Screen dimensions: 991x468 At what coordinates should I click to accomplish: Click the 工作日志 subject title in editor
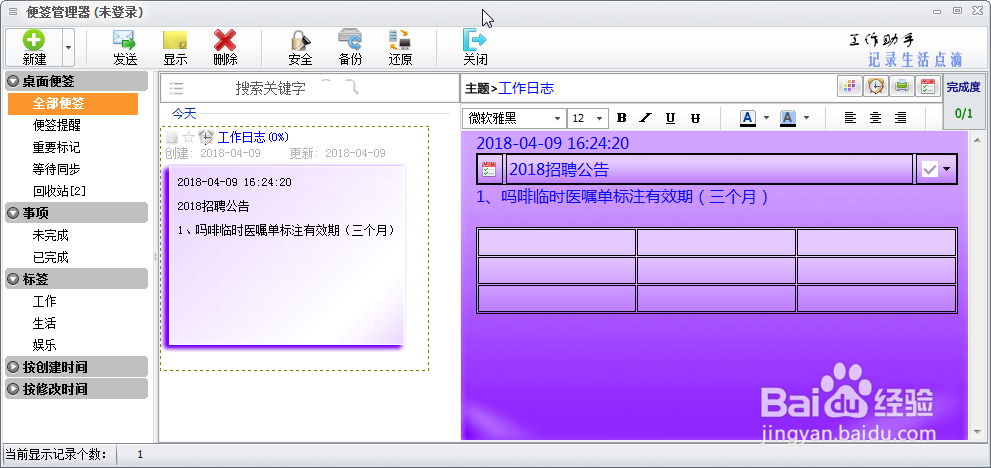click(526, 88)
